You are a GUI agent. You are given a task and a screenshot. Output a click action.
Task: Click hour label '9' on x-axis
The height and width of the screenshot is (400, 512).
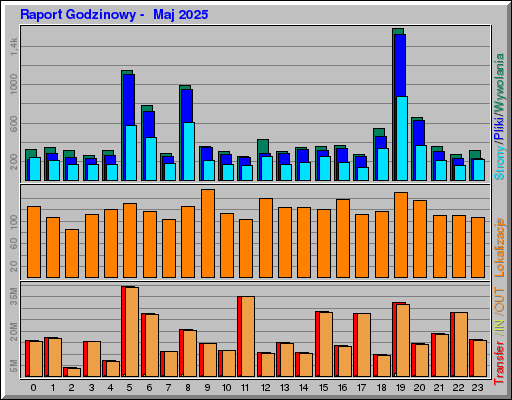click(x=207, y=388)
